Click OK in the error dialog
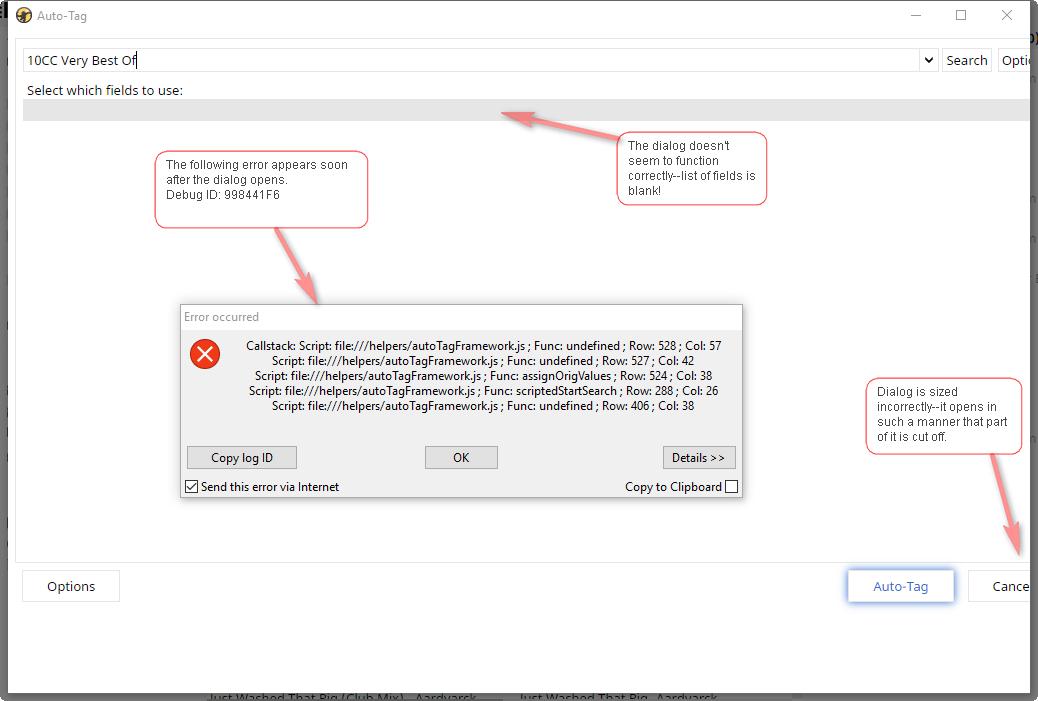This screenshot has height=701, width=1038. pyautogui.click(x=461, y=457)
